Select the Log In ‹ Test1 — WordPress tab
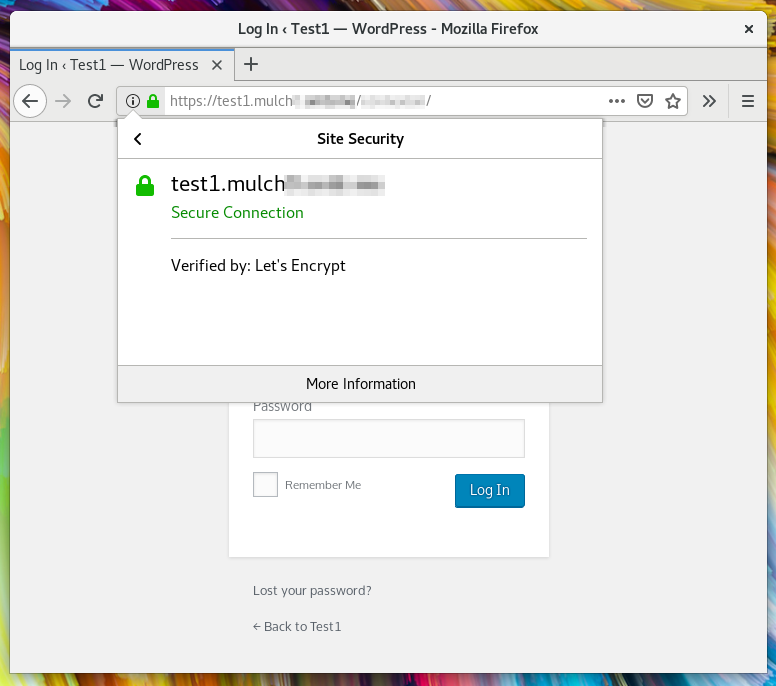The image size is (776, 686). (122, 65)
